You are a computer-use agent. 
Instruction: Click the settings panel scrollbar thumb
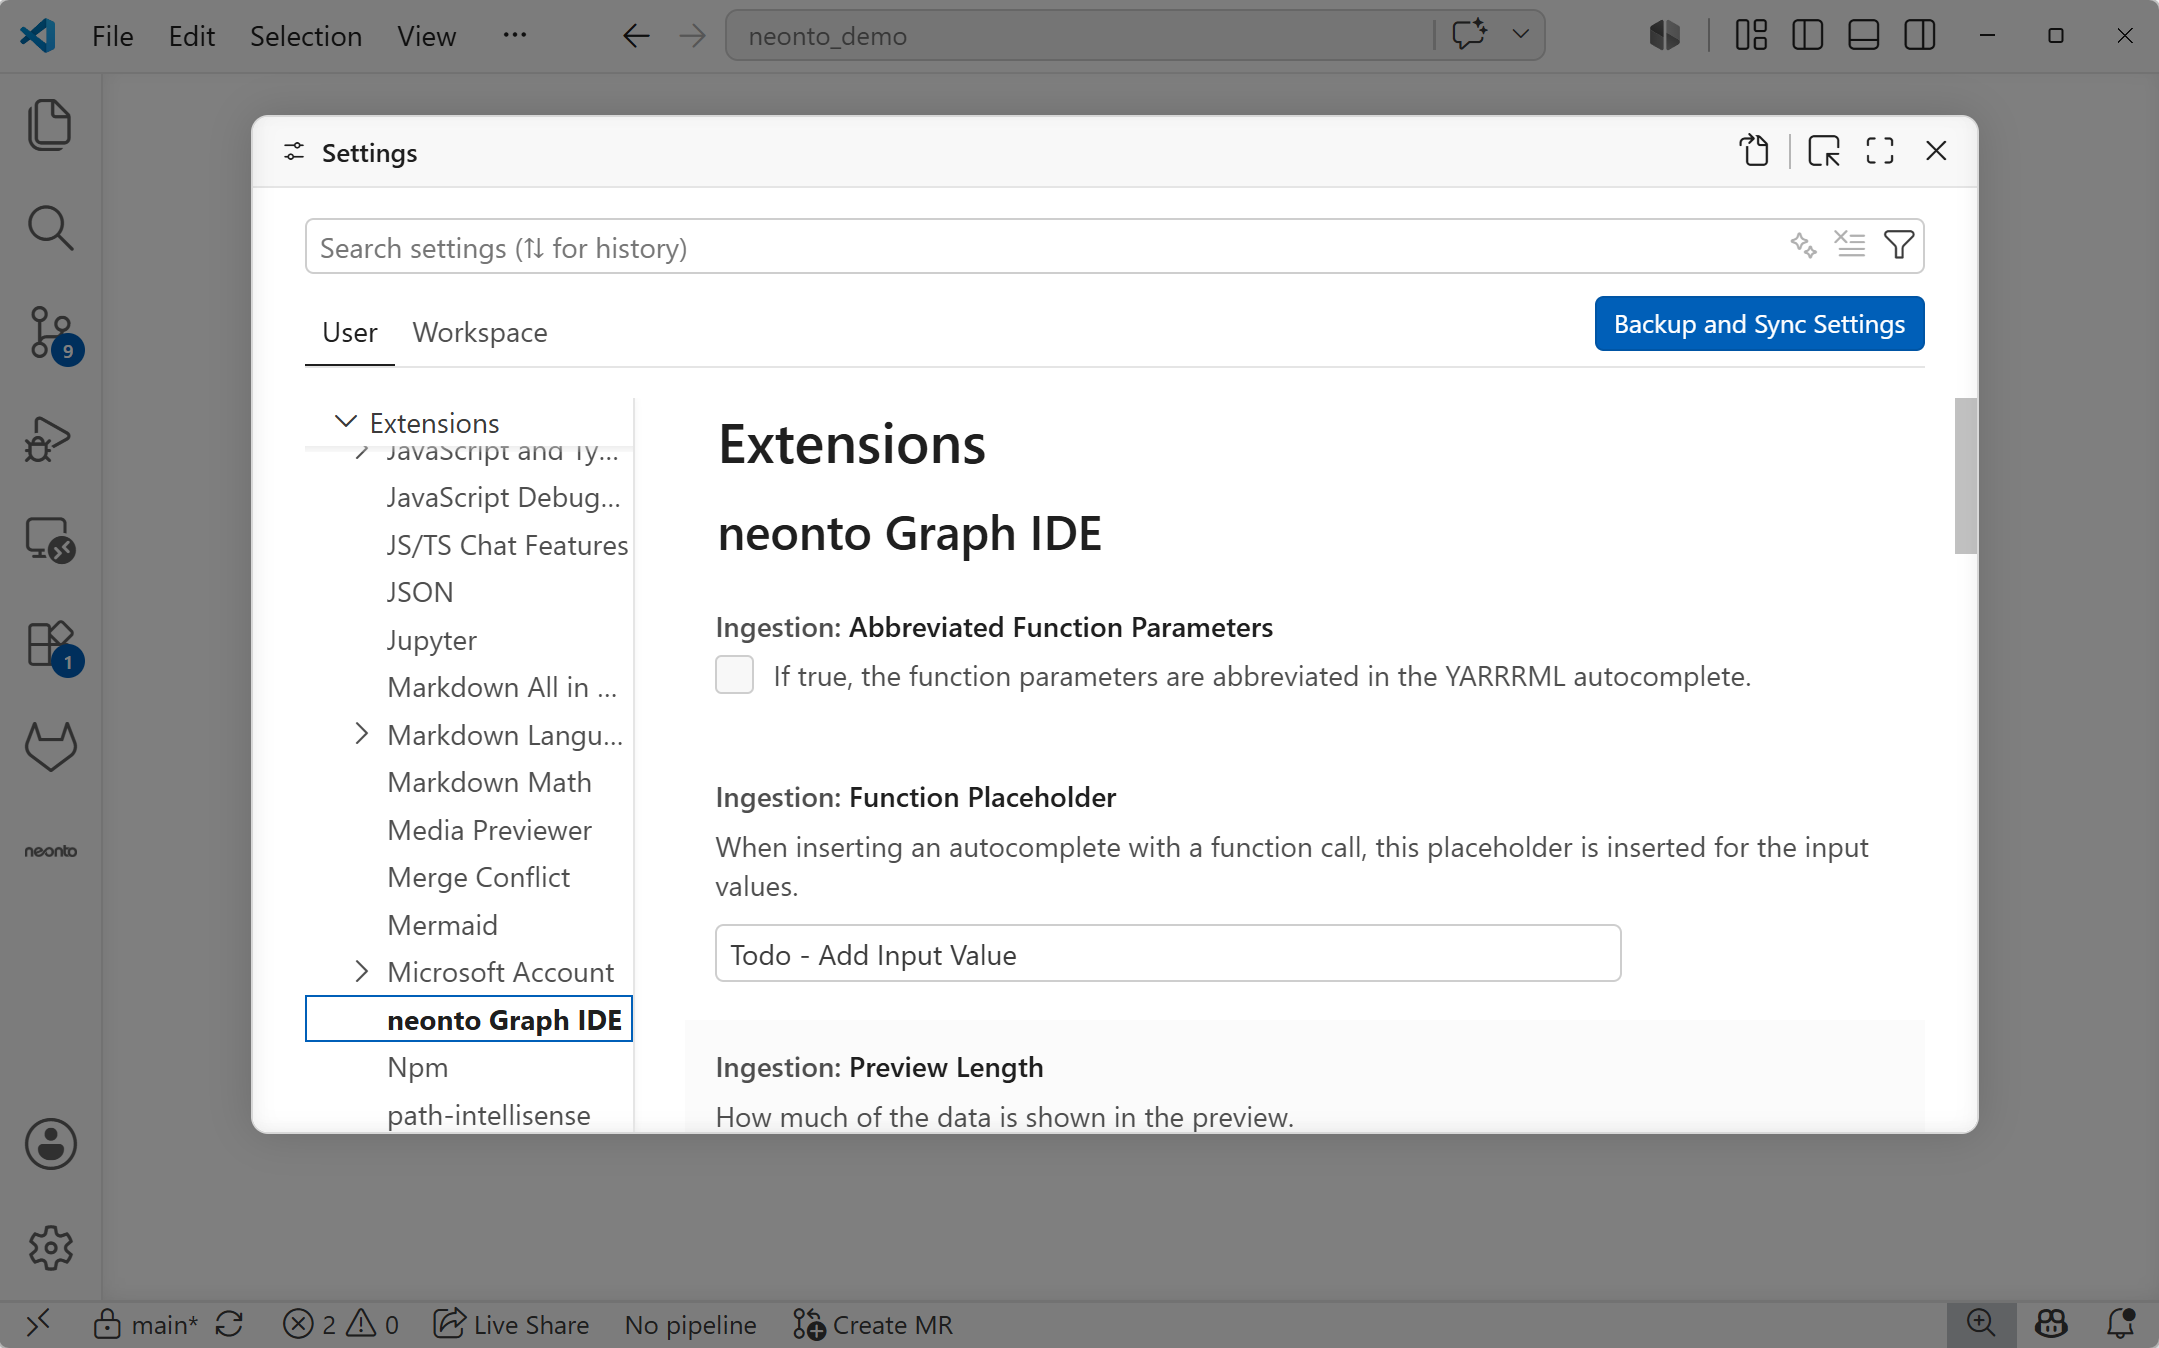(1965, 476)
